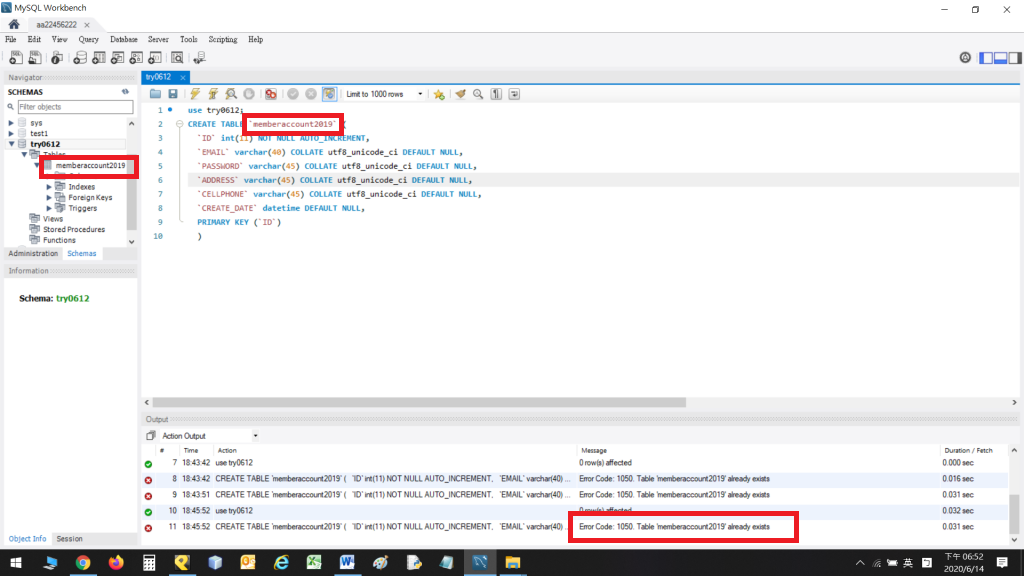Toggle bottom output panel visibility

(x=1000, y=57)
